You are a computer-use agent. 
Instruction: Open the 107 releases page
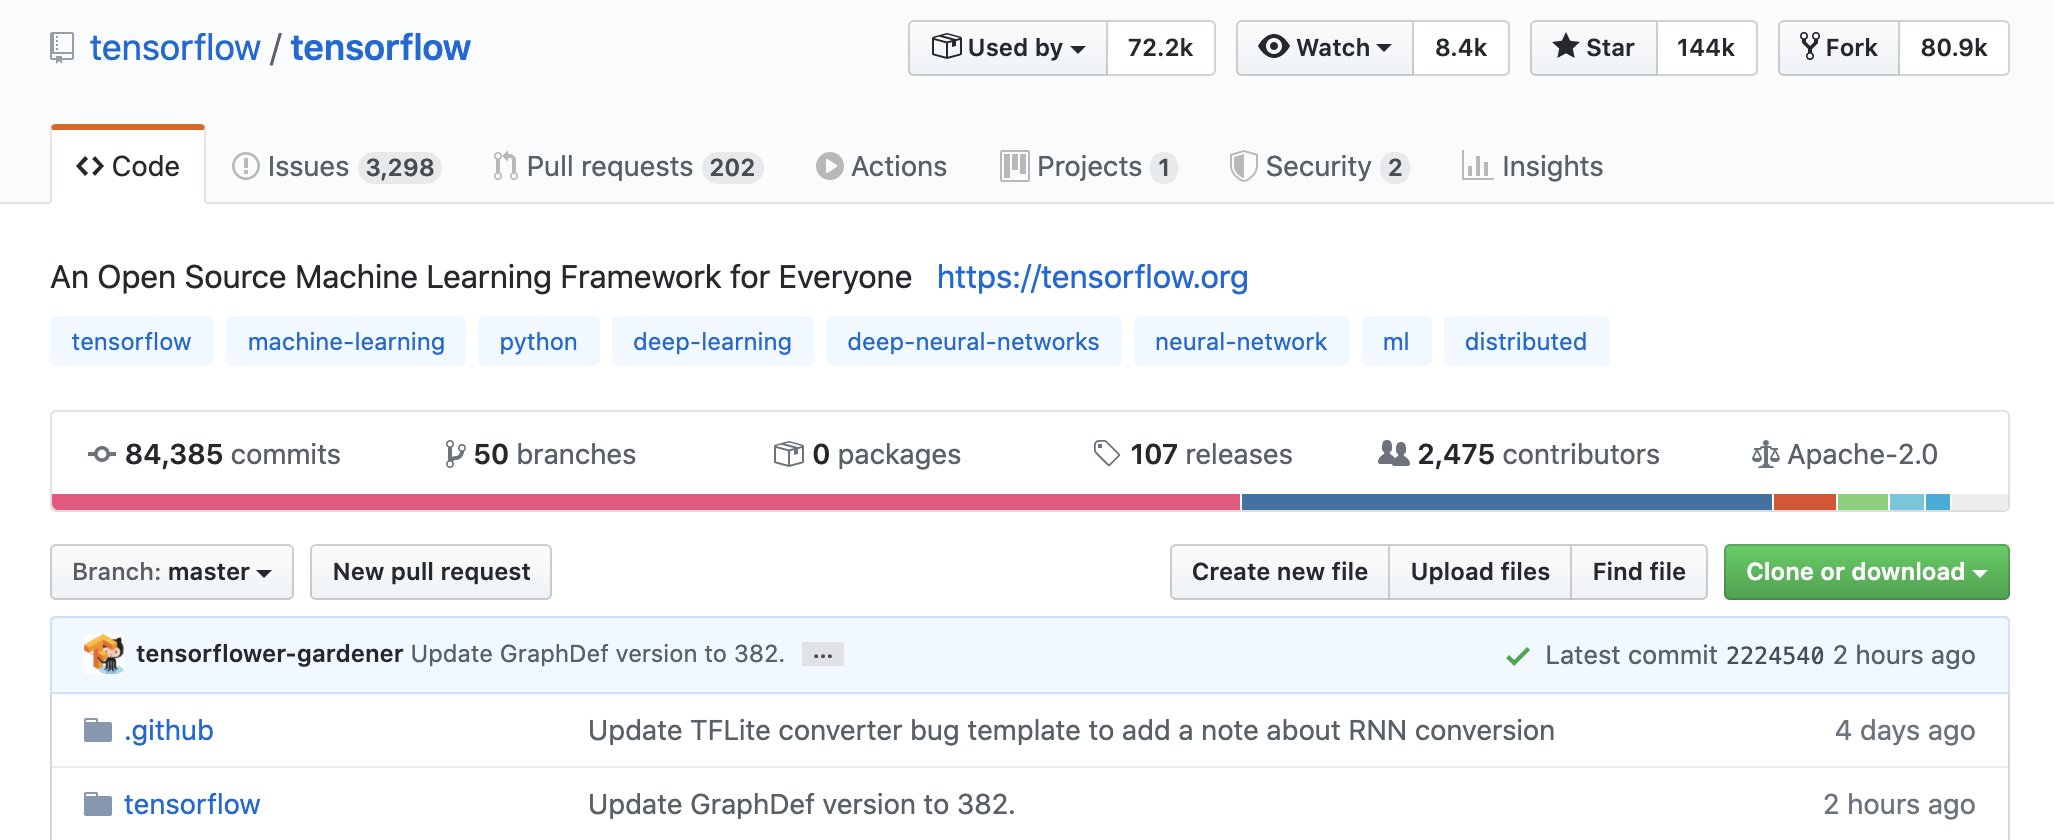pos(1193,455)
